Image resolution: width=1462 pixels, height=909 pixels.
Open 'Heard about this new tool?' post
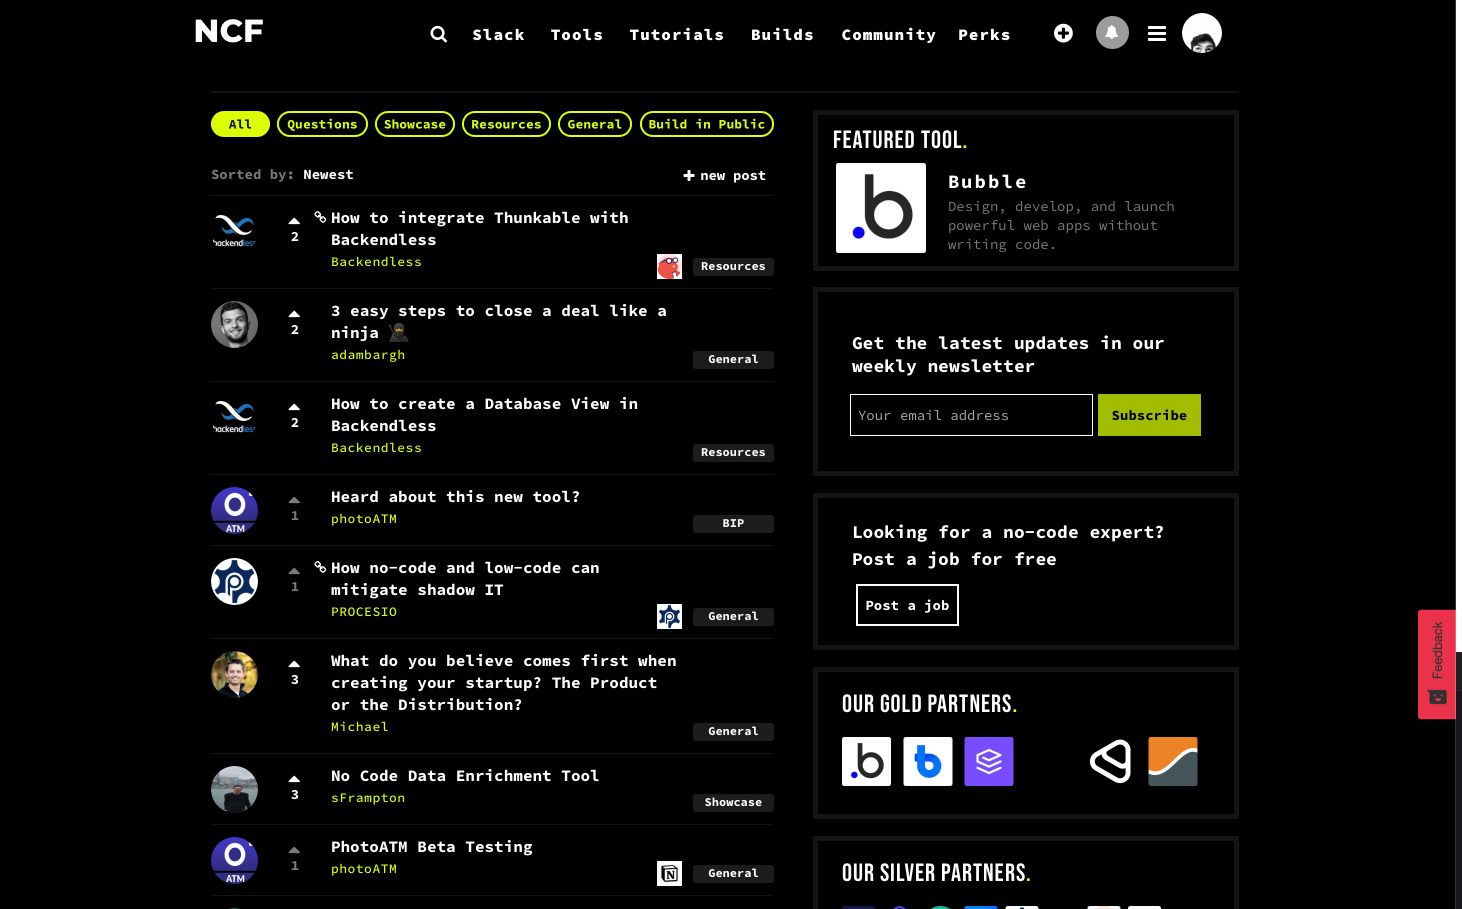[456, 497]
